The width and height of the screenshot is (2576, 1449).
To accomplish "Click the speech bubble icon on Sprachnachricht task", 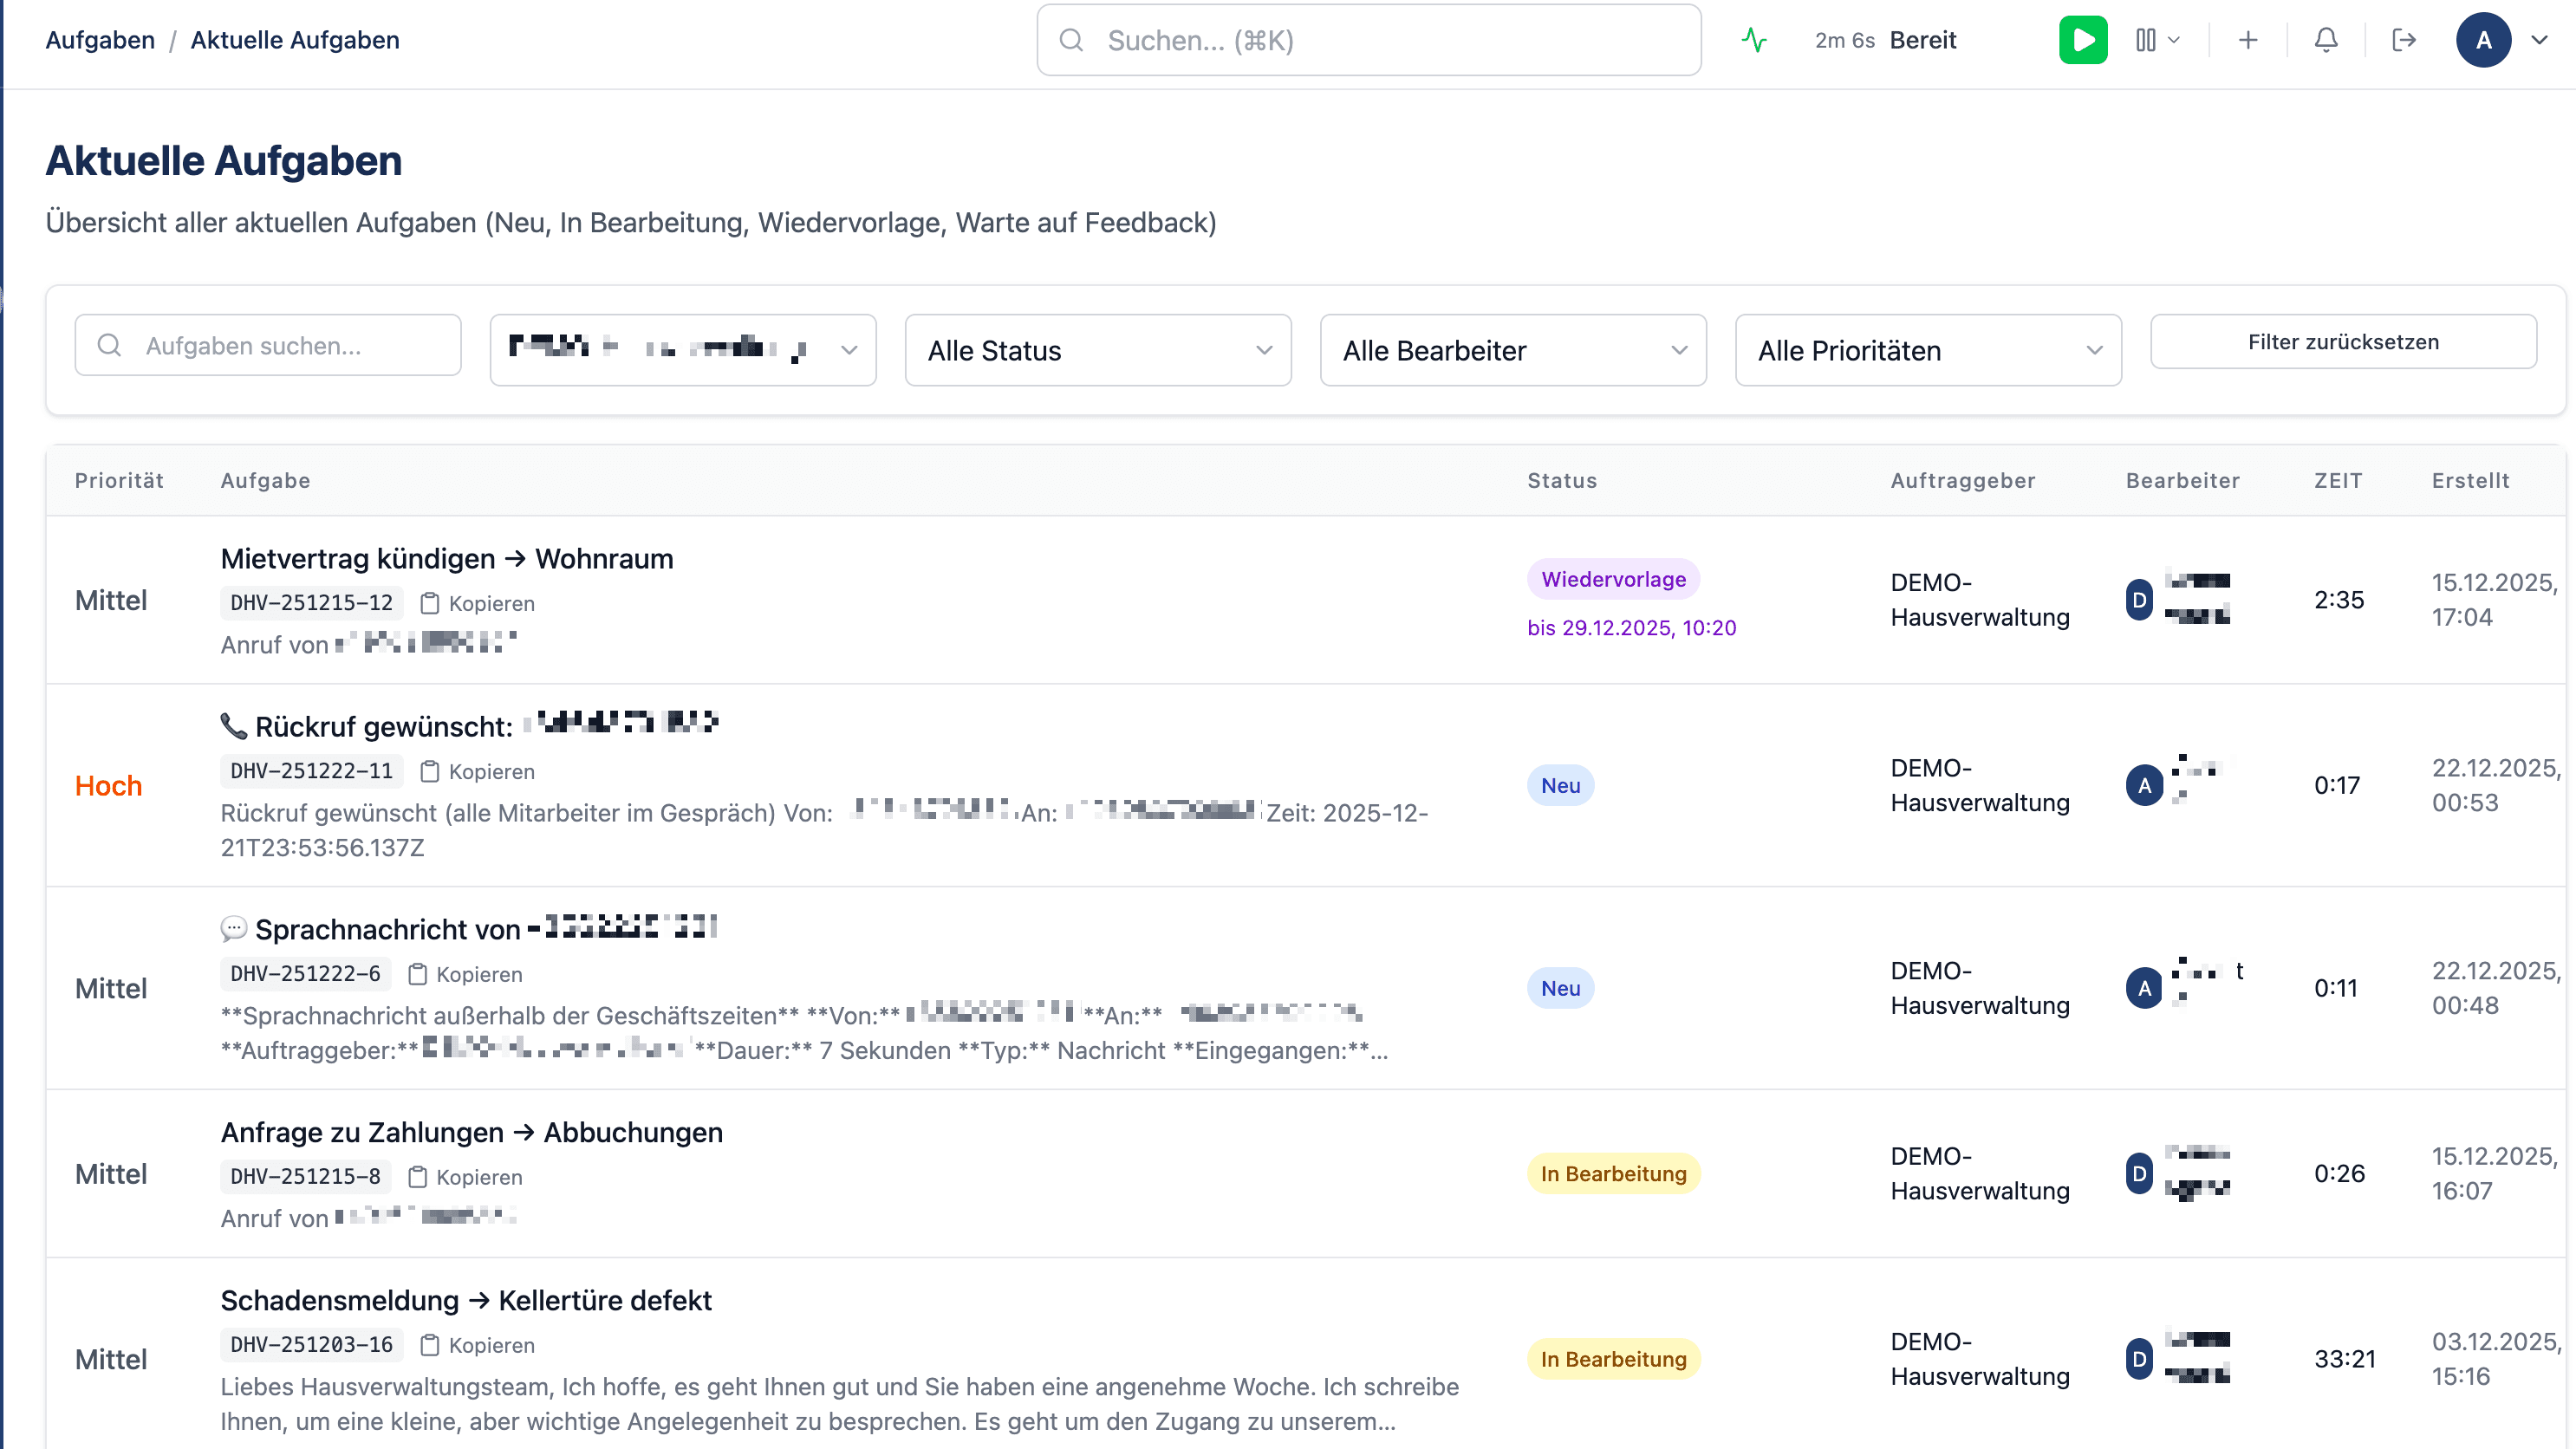I will pyautogui.click(x=233, y=928).
